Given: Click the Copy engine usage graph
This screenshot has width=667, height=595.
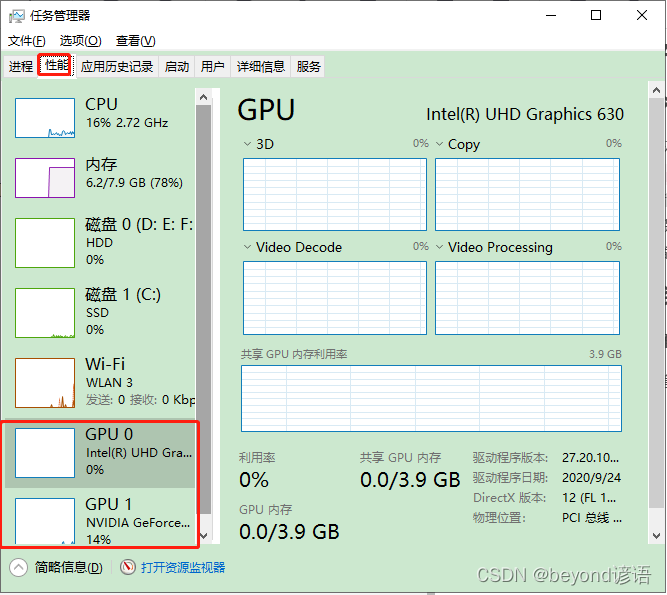Looking at the screenshot, I should pyautogui.click(x=527, y=194).
